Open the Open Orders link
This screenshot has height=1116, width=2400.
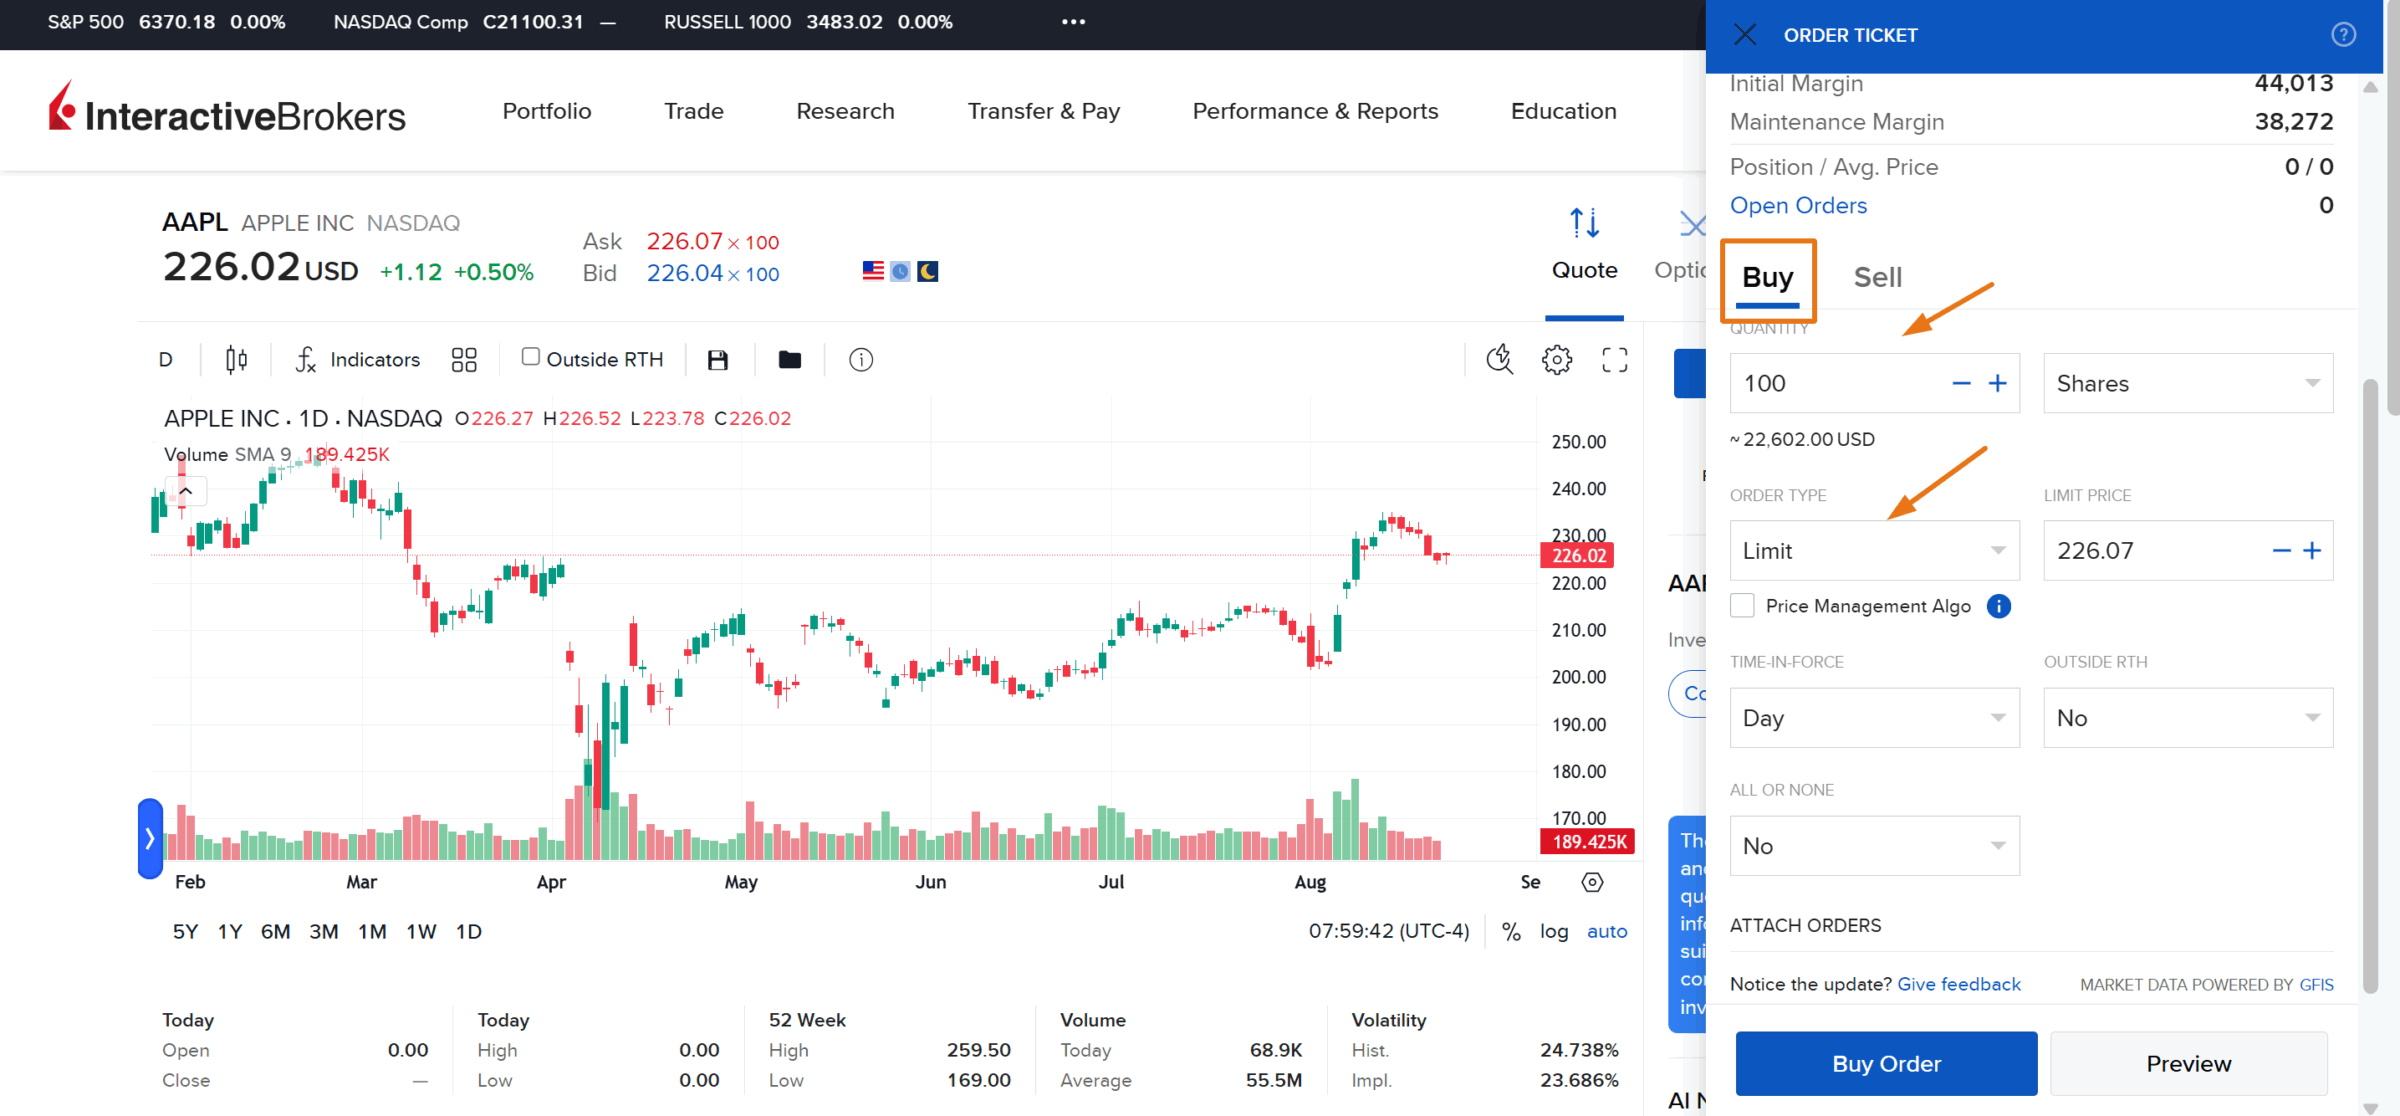coord(1798,205)
